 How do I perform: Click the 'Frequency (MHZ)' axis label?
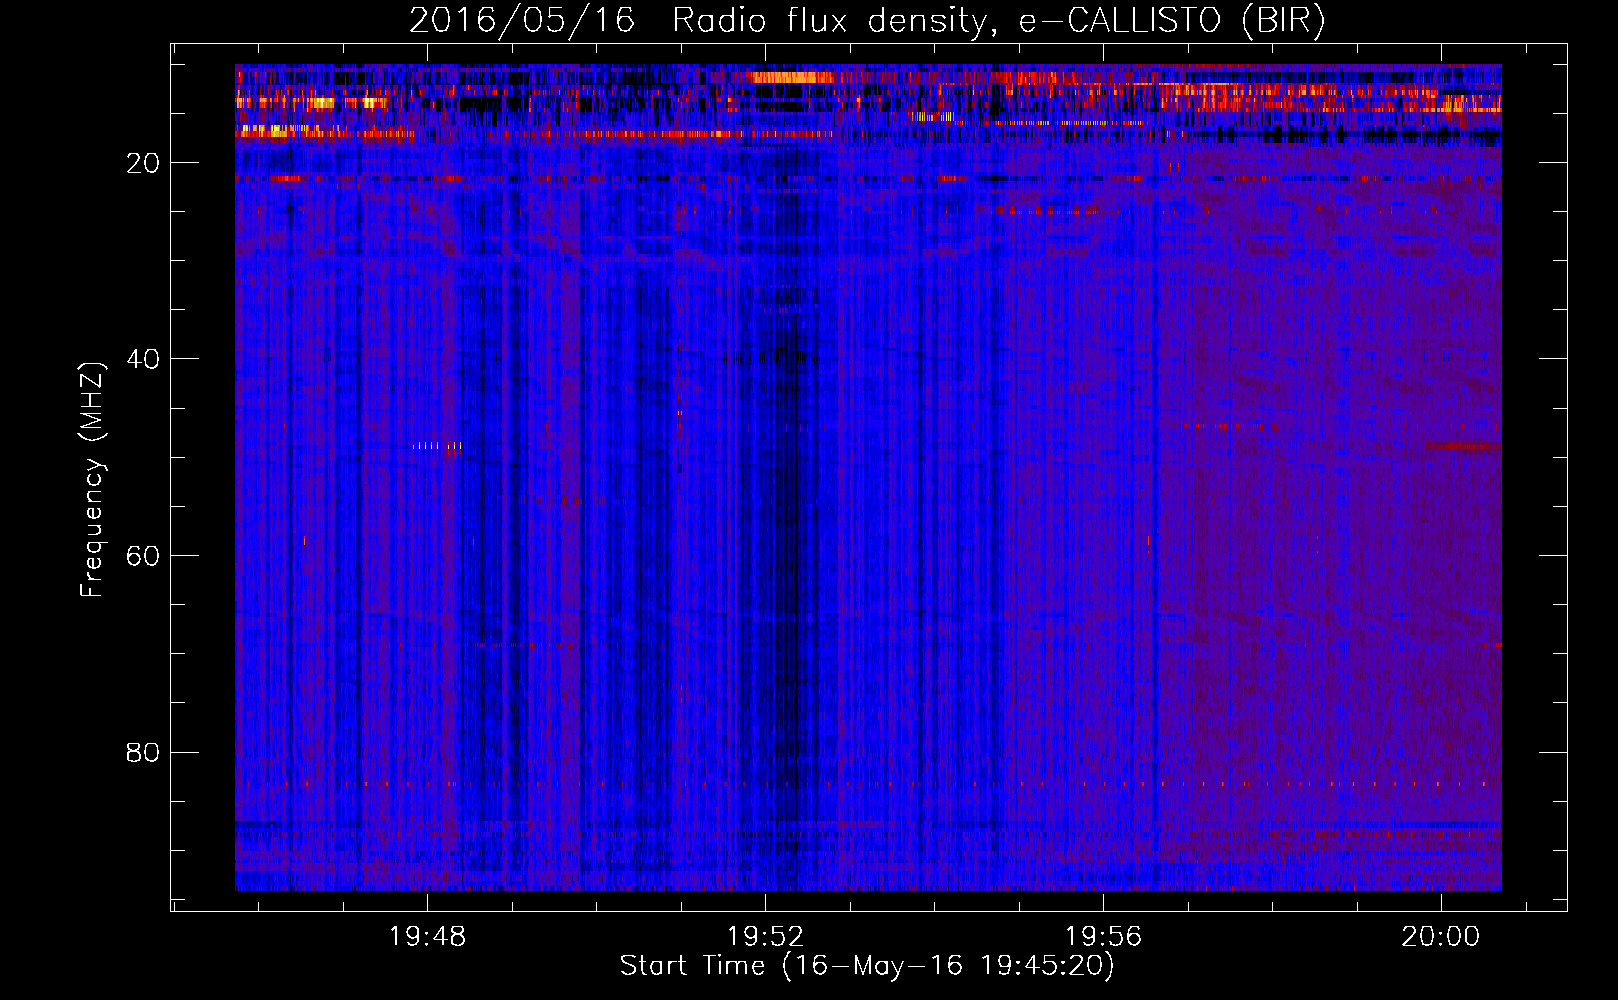(x=92, y=480)
